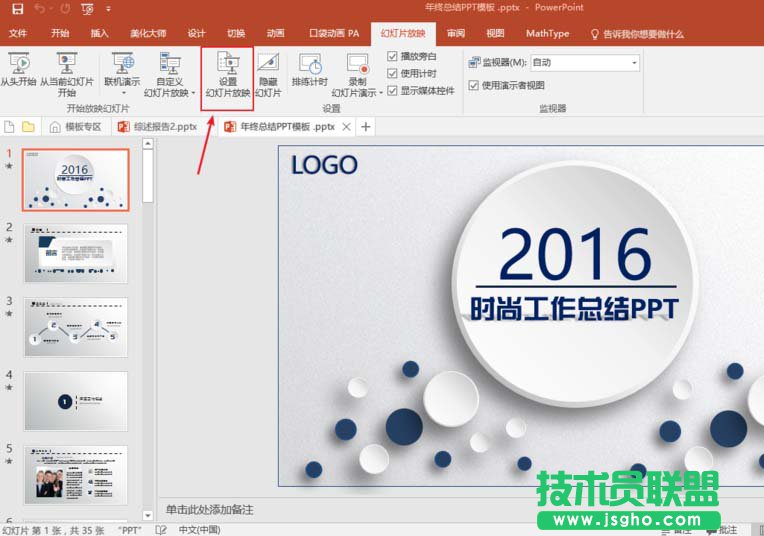
Task: Click the Undo arrow icon
Action: 40,9
